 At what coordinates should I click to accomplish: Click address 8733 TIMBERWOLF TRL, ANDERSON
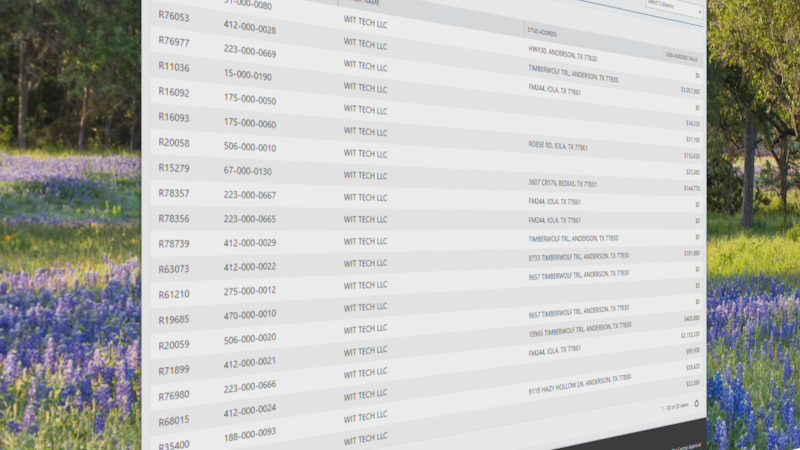579,257
